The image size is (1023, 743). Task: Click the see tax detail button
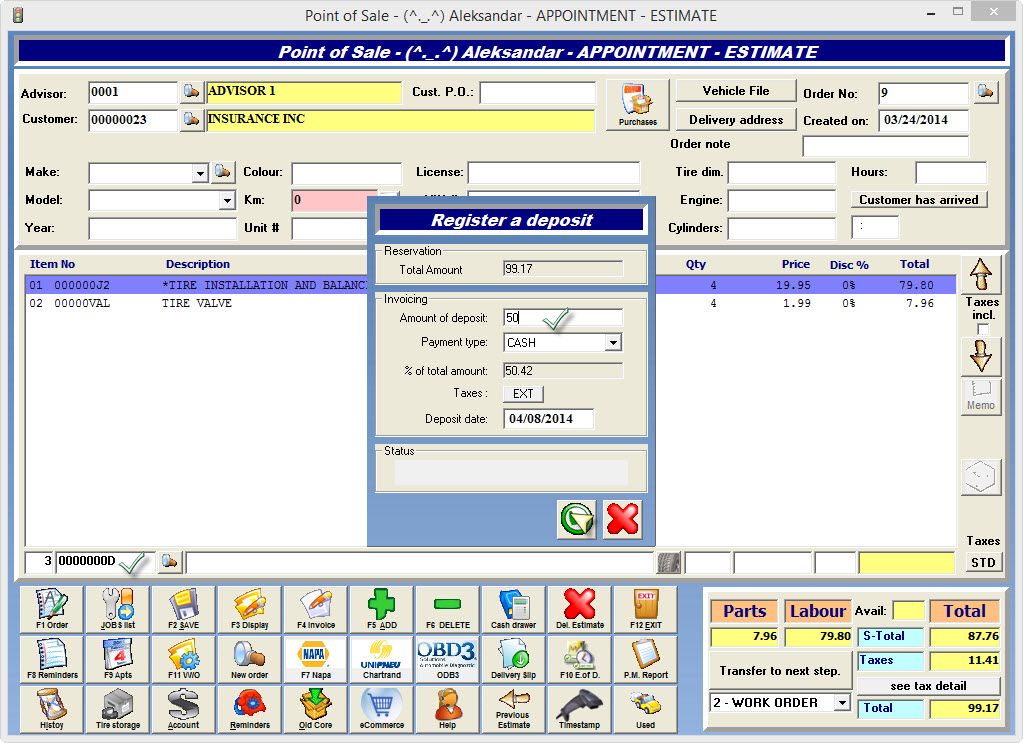928,686
